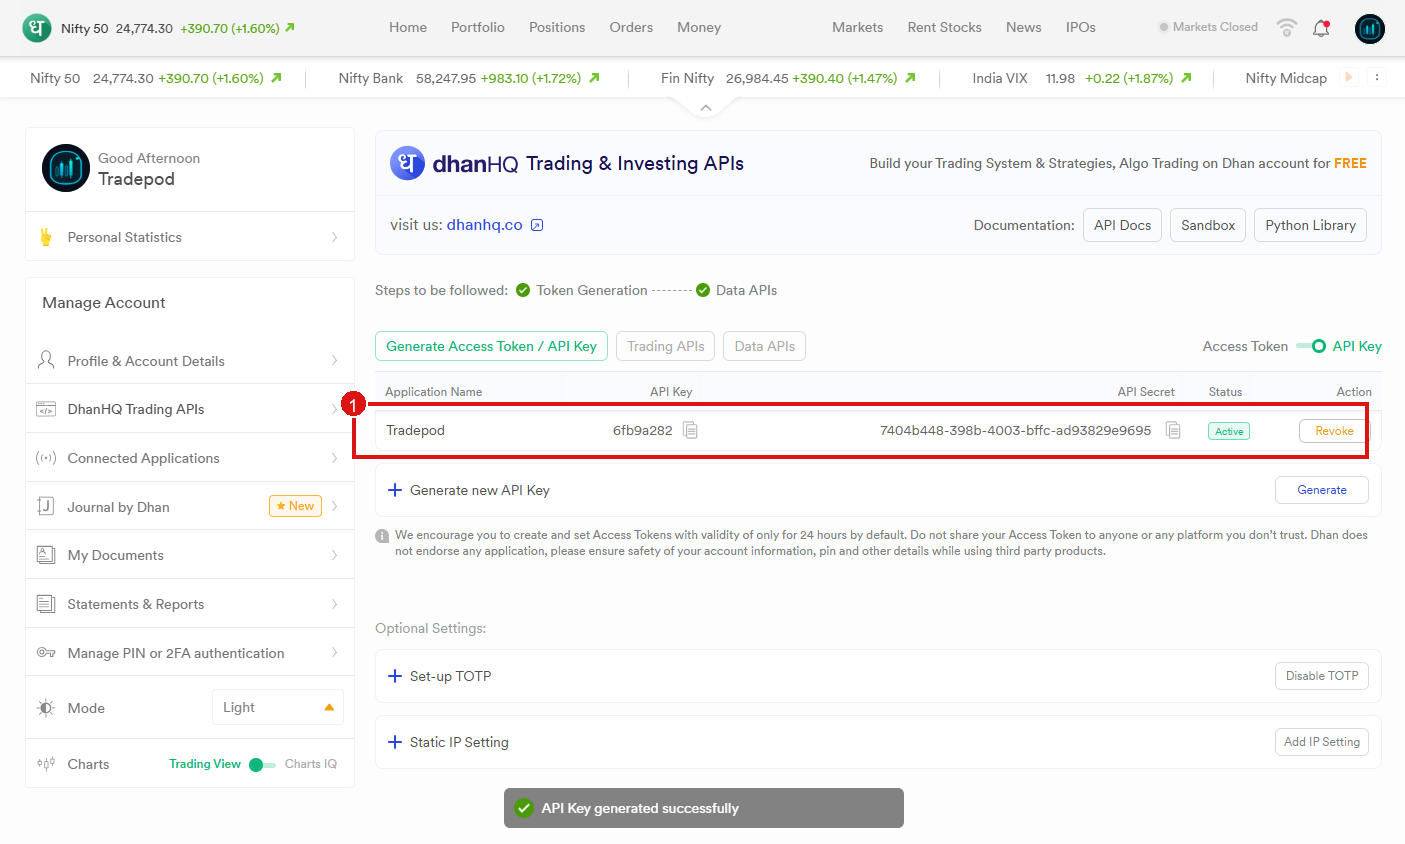Open Money from top navigation
This screenshot has height=844, width=1405.
(699, 28)
